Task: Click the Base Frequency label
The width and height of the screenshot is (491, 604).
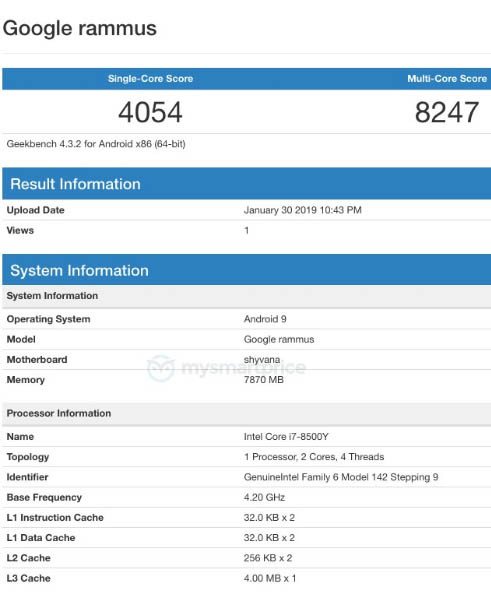Action: coord(44,498)
